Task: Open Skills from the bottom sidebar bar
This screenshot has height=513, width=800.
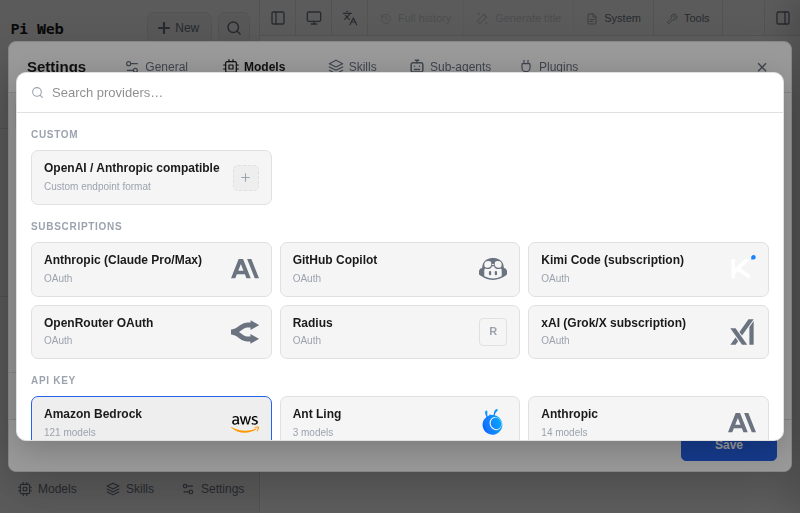Action: coord(130,488)
